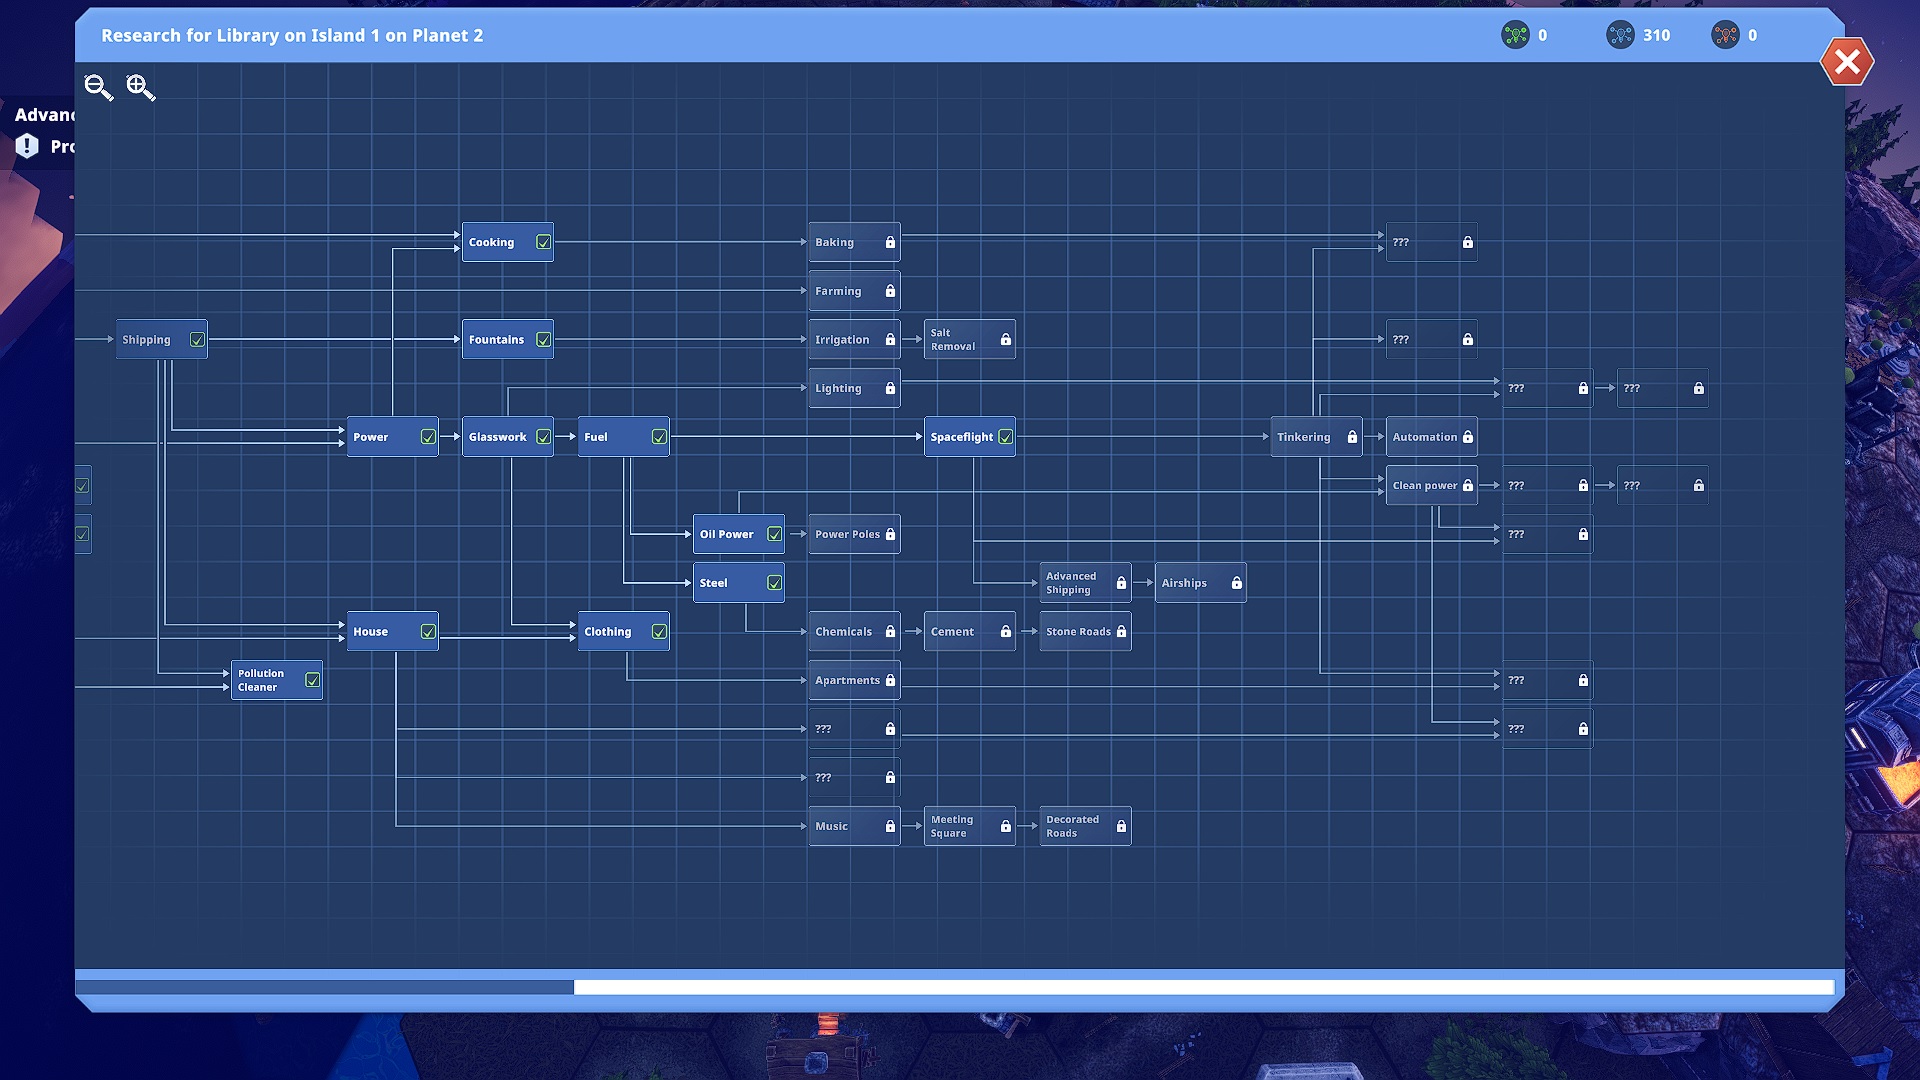Select the Airships research node
The width and height of the screenshot is (1920, 1080).
click(1201, 583)
